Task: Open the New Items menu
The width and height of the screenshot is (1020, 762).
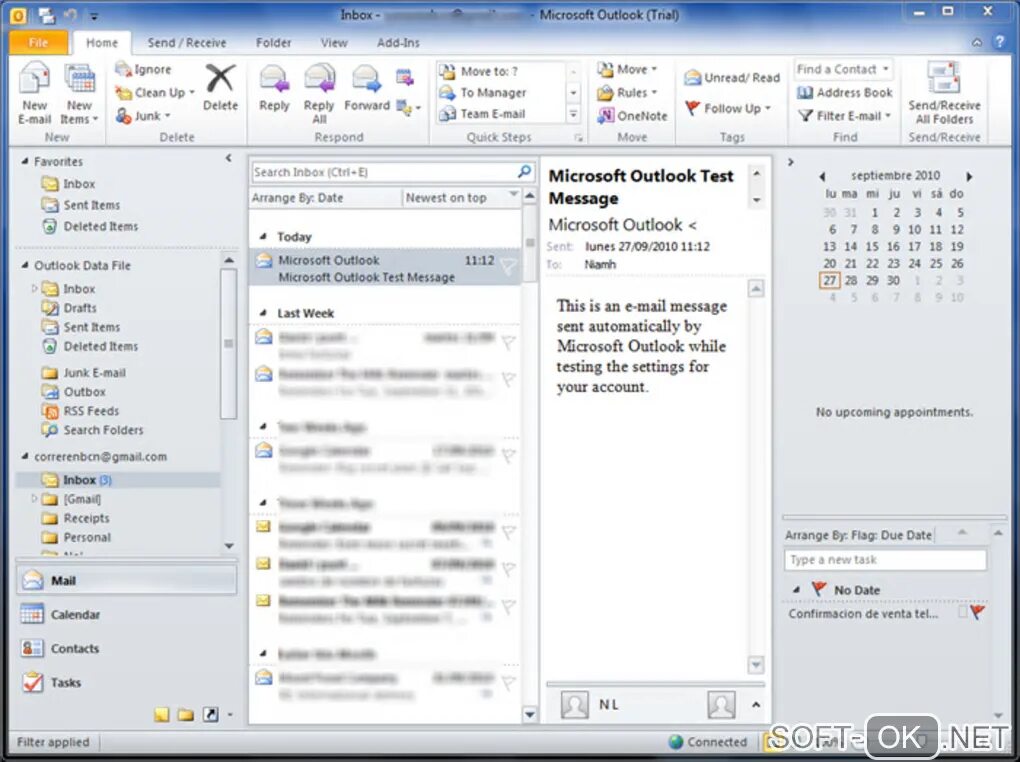Action: (x=79, y=94)
